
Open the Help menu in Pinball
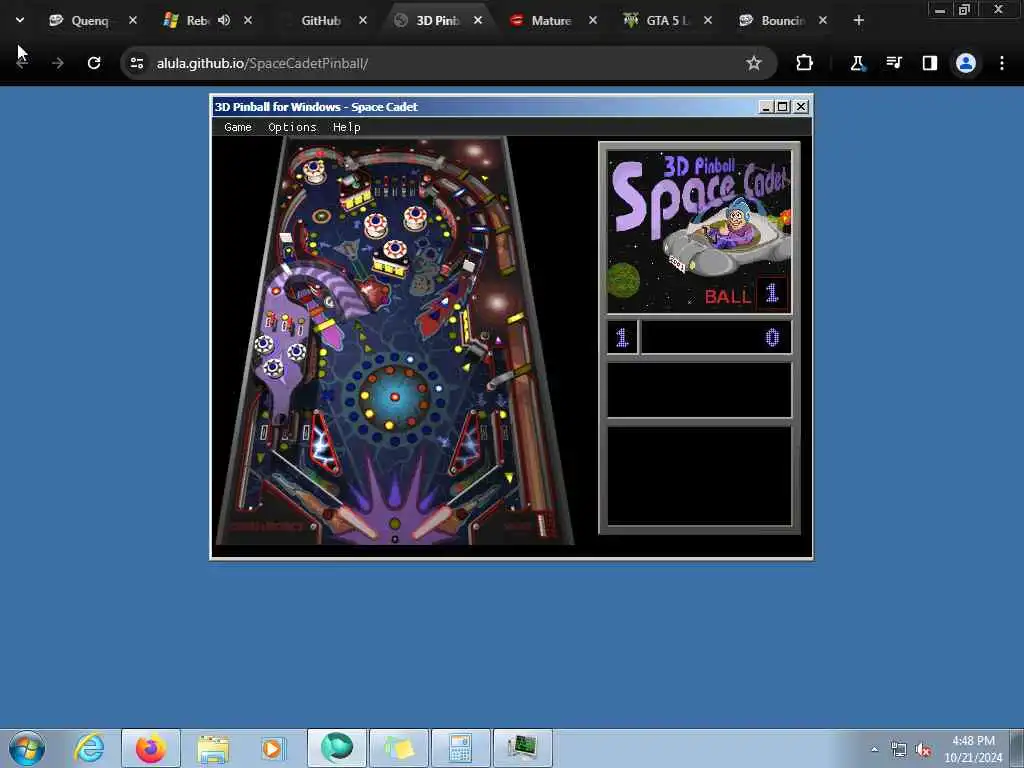pyautogui.click(x=346, y=127)
